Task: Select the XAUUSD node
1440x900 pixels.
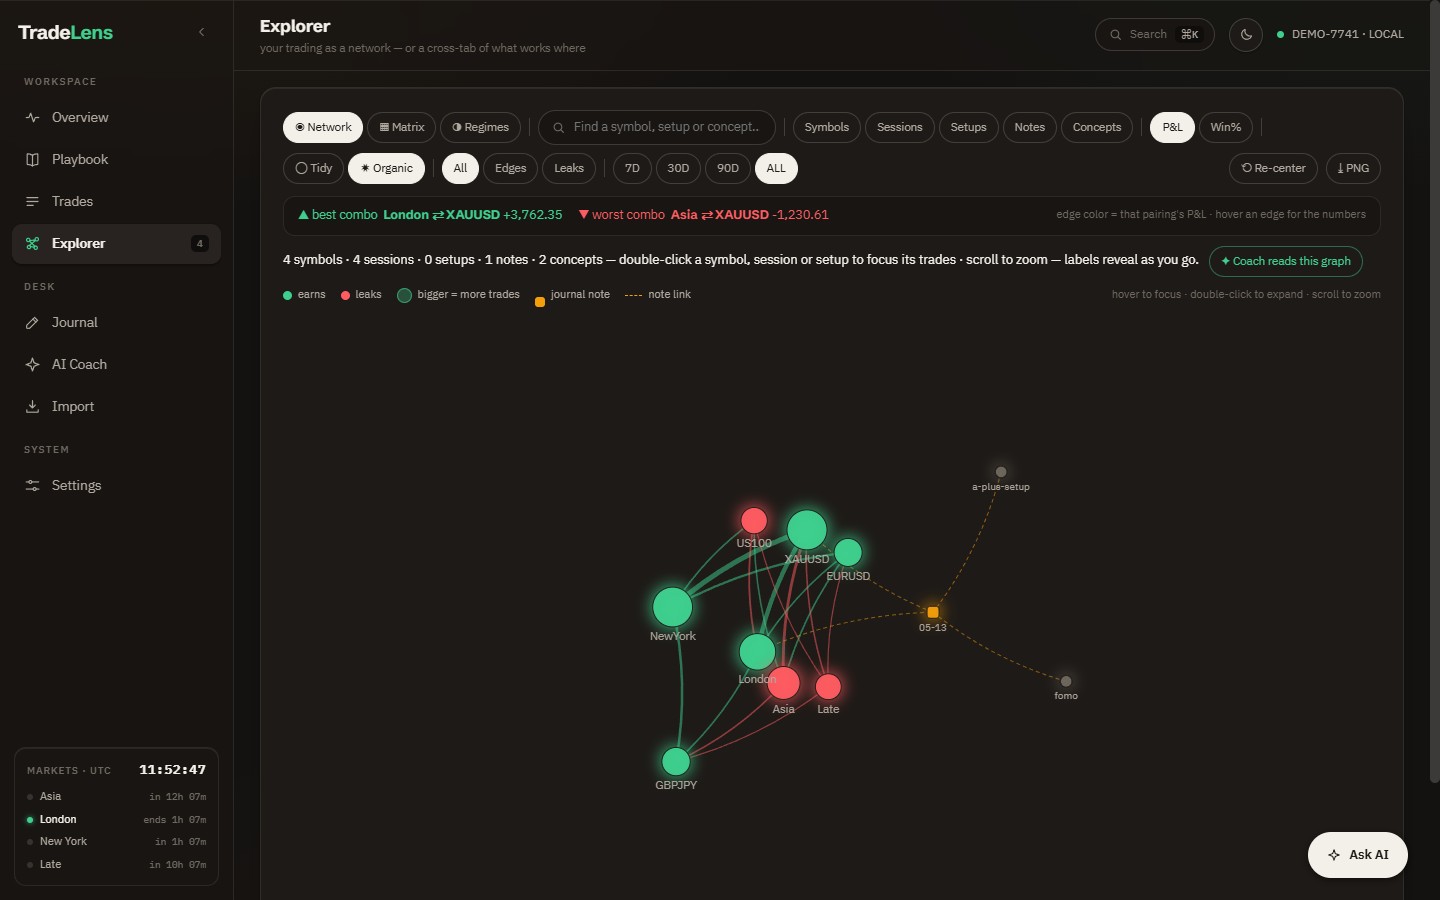Action: tap(807, 530)
